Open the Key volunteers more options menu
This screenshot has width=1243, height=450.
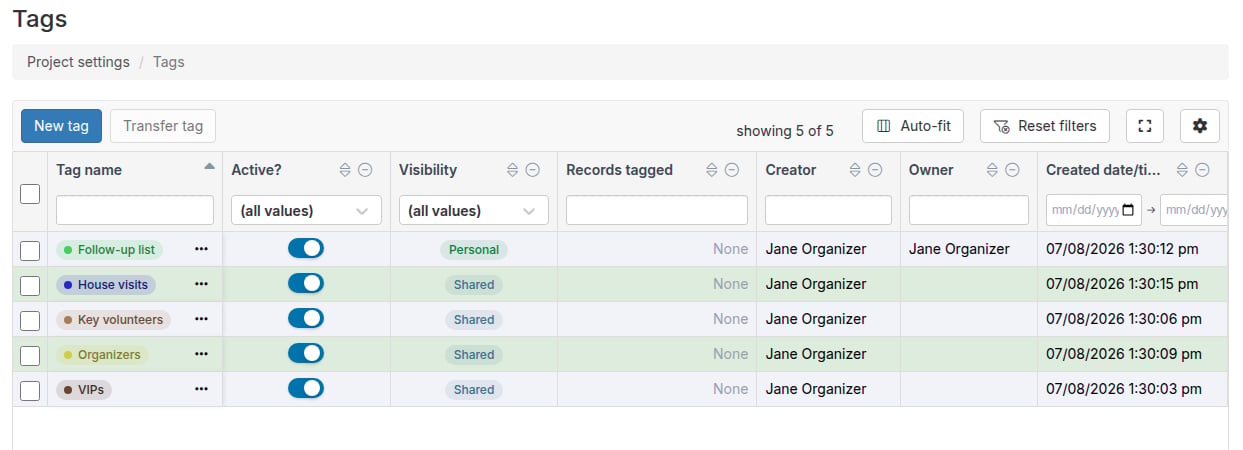(202, 319)
